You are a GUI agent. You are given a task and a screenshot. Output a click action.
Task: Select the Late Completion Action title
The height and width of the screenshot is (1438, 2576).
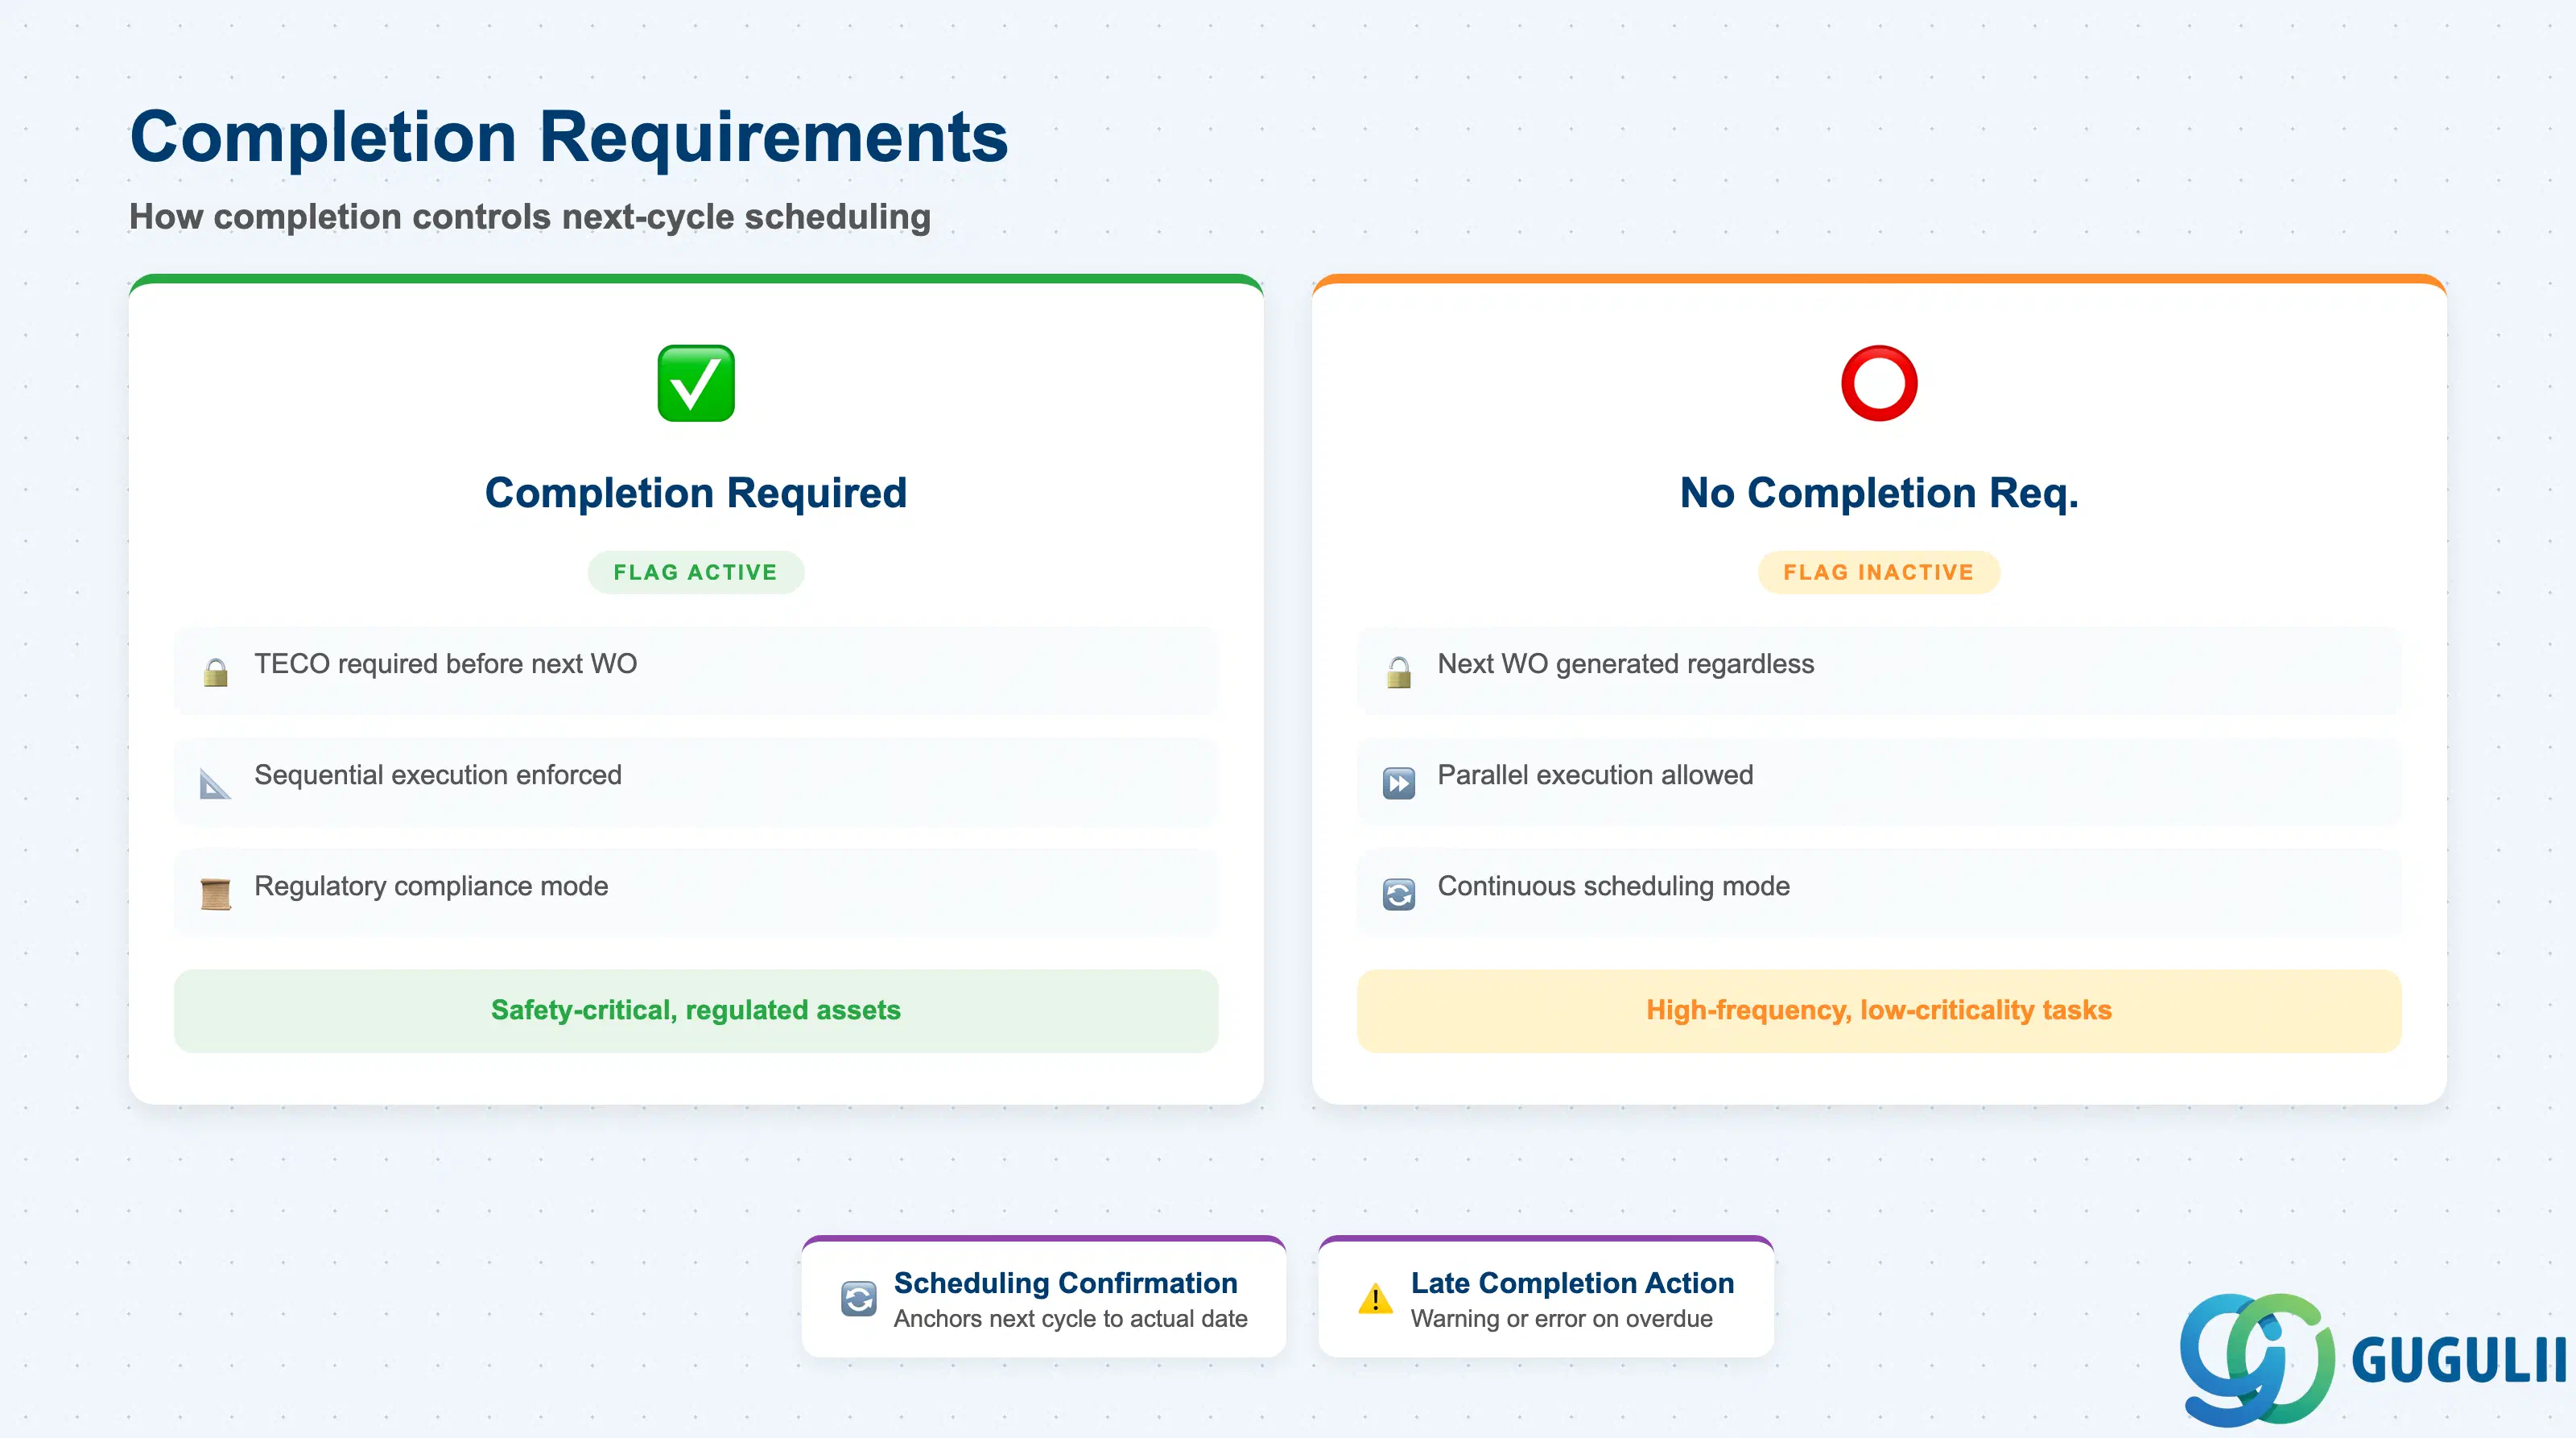pyautogui.click(x=1572, y=1283)
